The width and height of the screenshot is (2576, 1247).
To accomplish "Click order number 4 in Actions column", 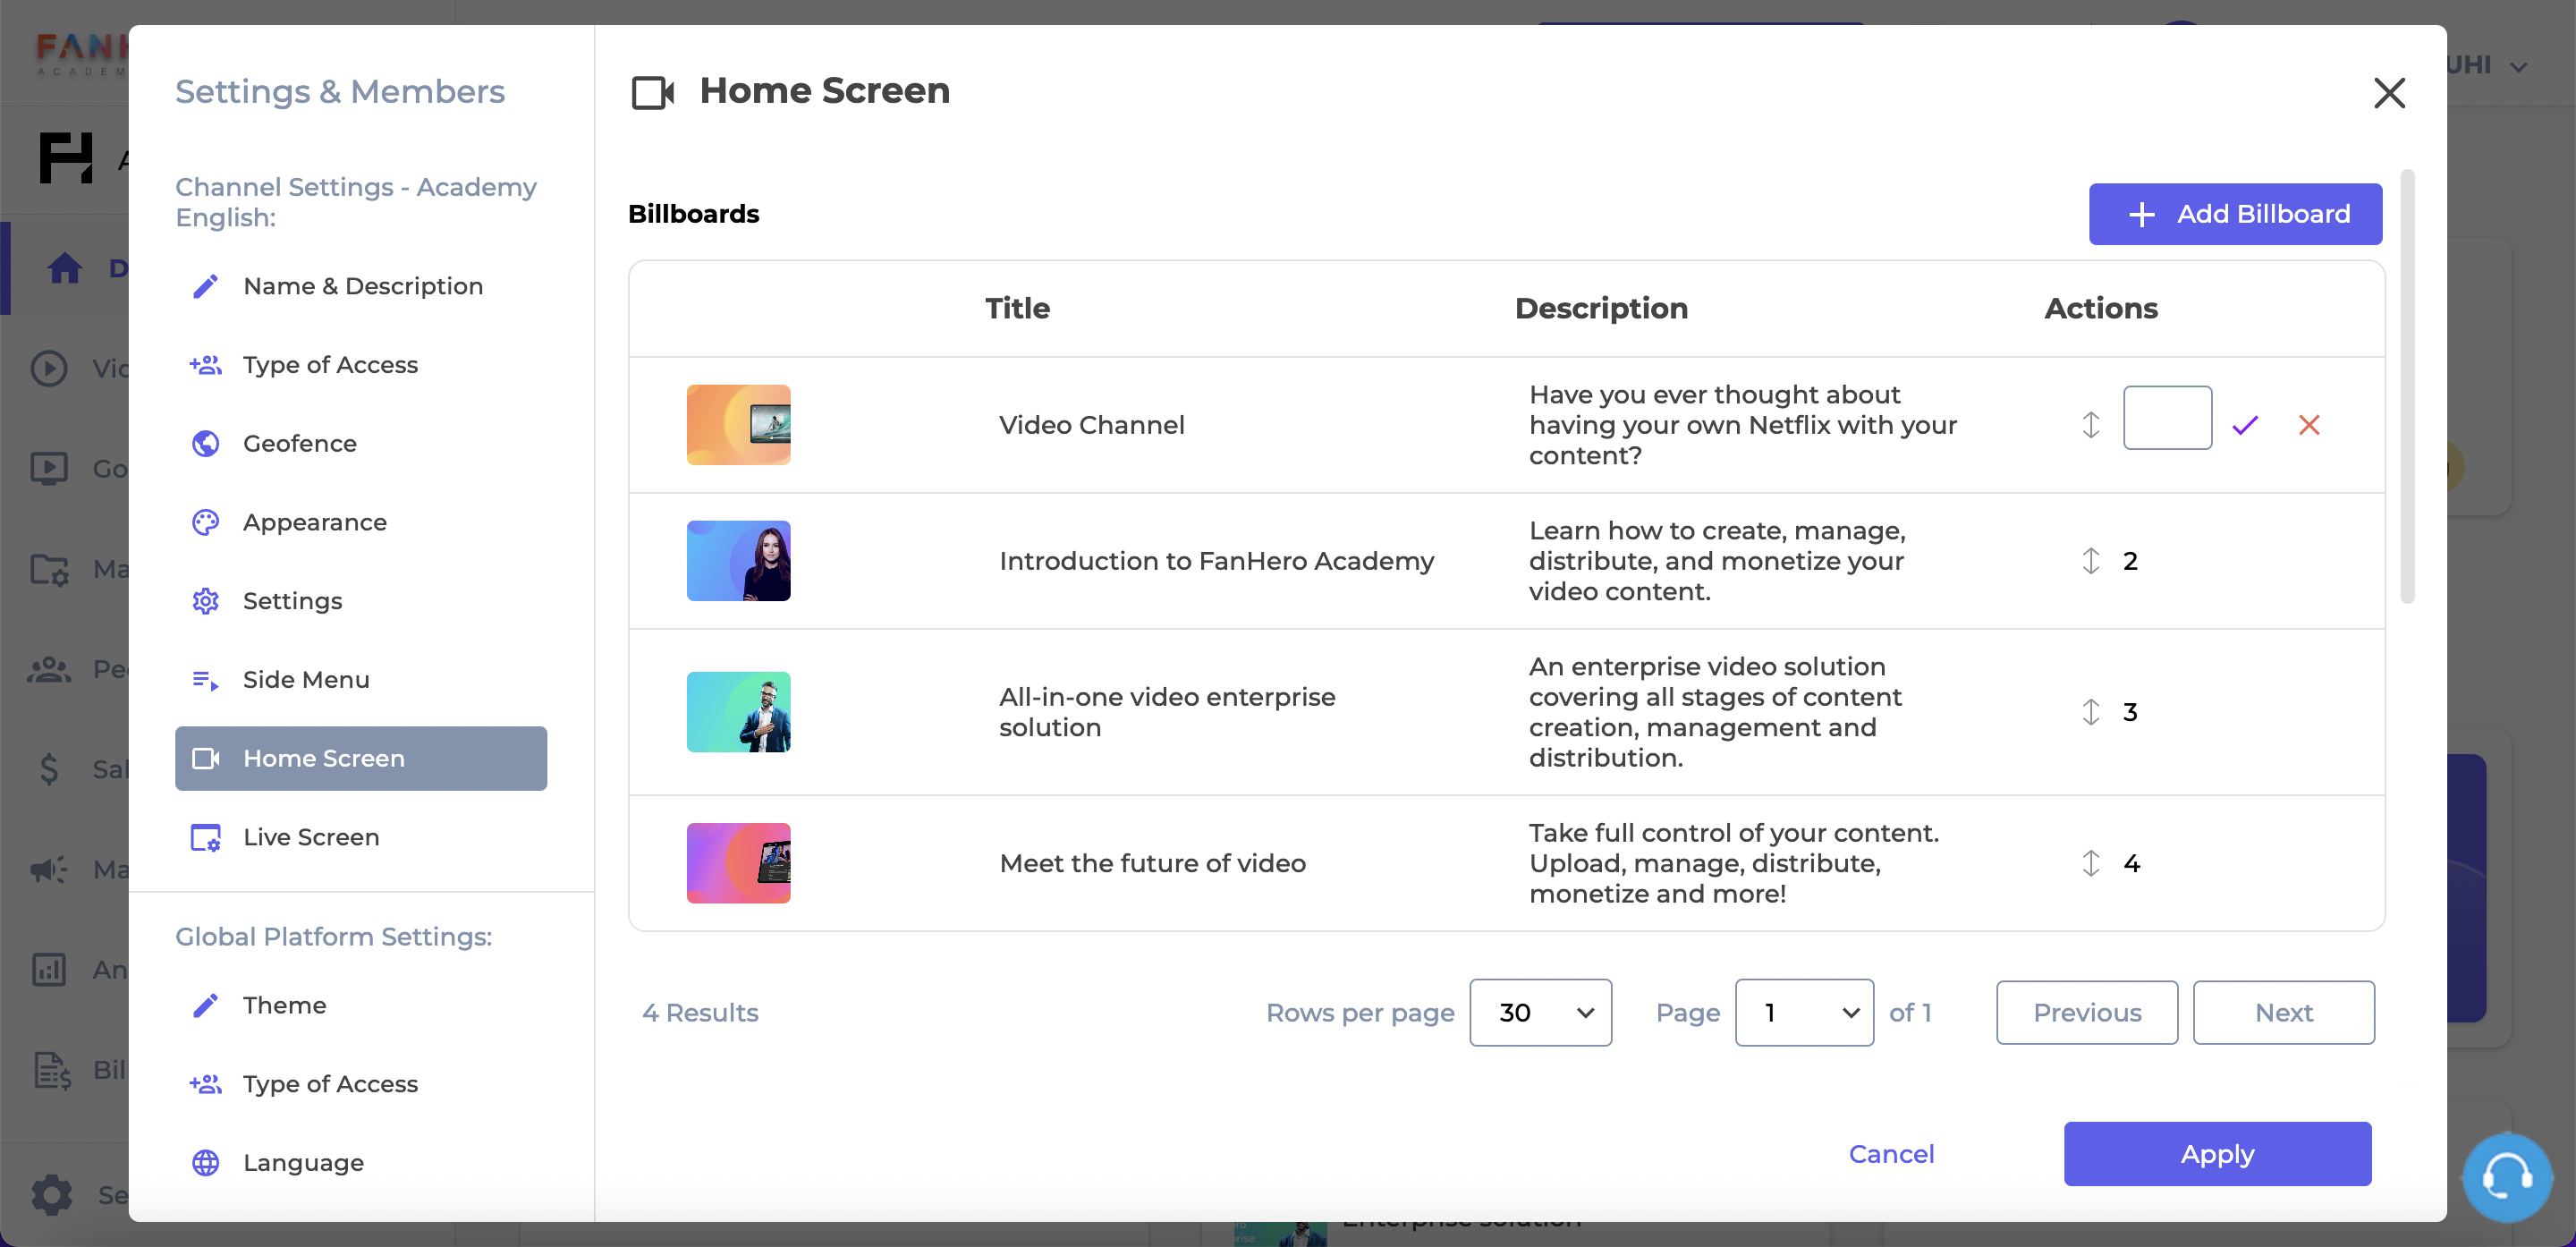I will [x=2131, y=863].
